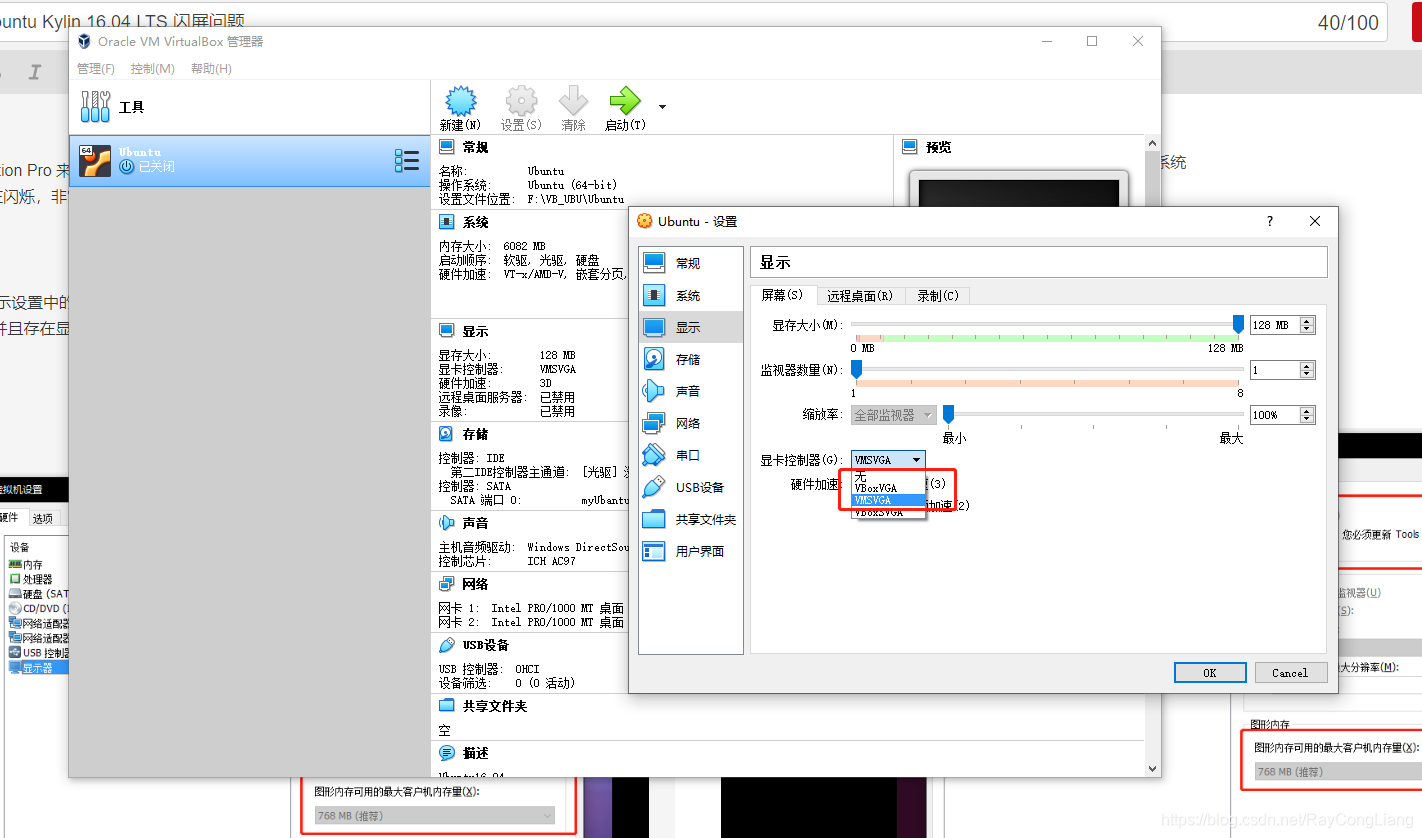
Task: Click the 工具 (Tools) wrench icon
Action: 96,107
